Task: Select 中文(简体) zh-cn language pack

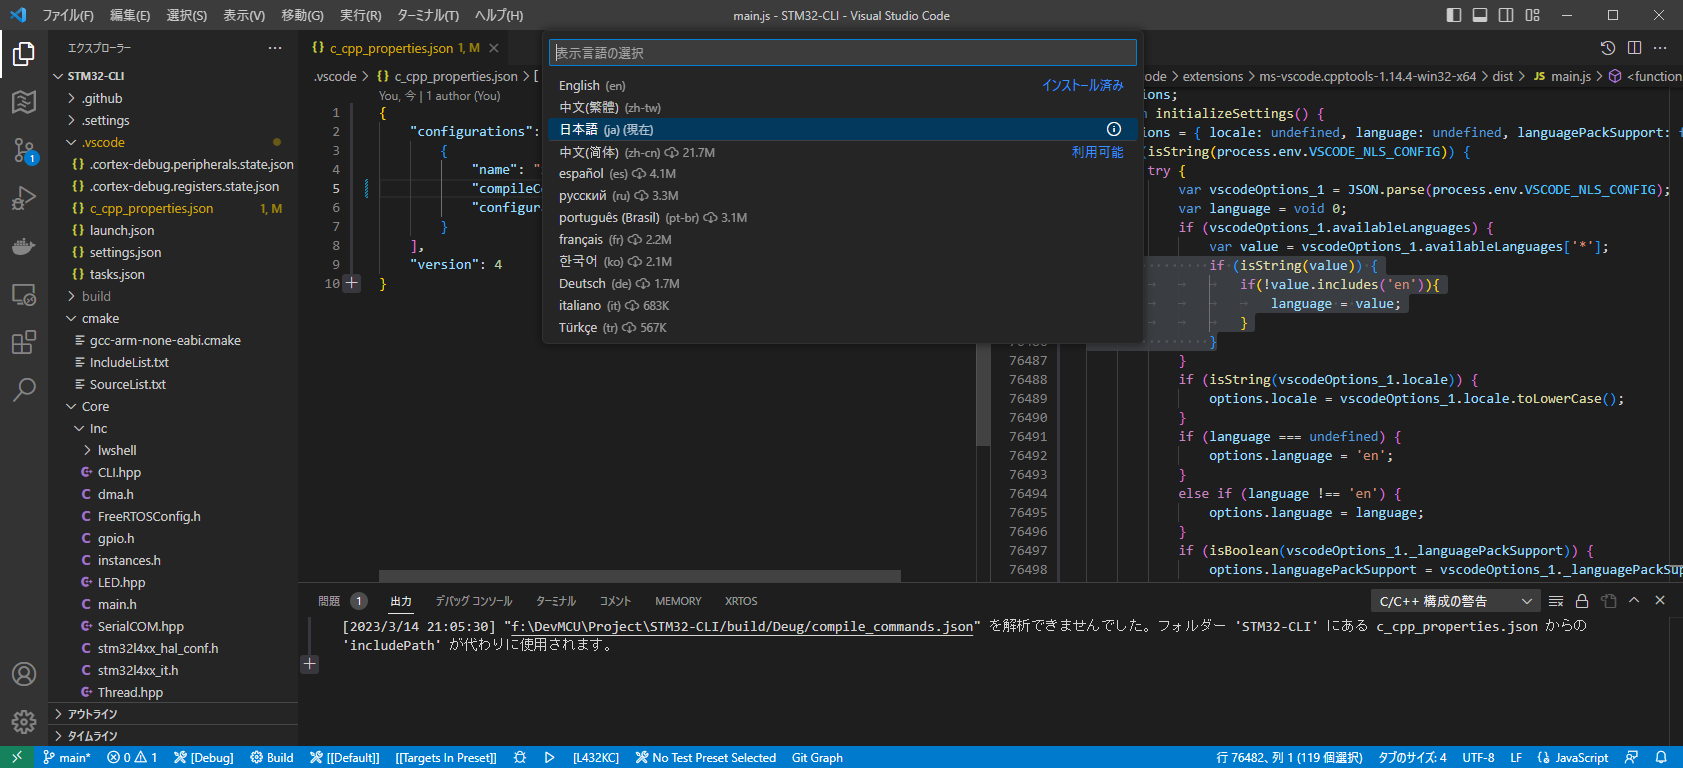Action: point(842,152)
